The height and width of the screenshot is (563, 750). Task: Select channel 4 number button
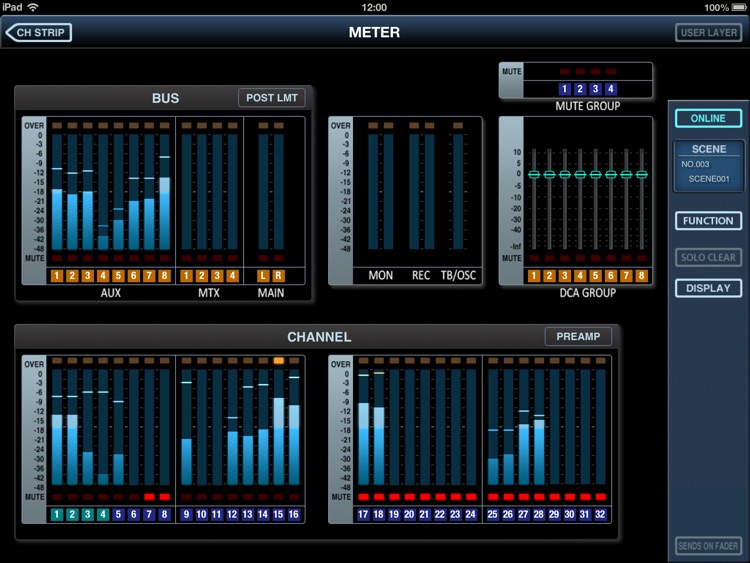(x=103, y=514)
